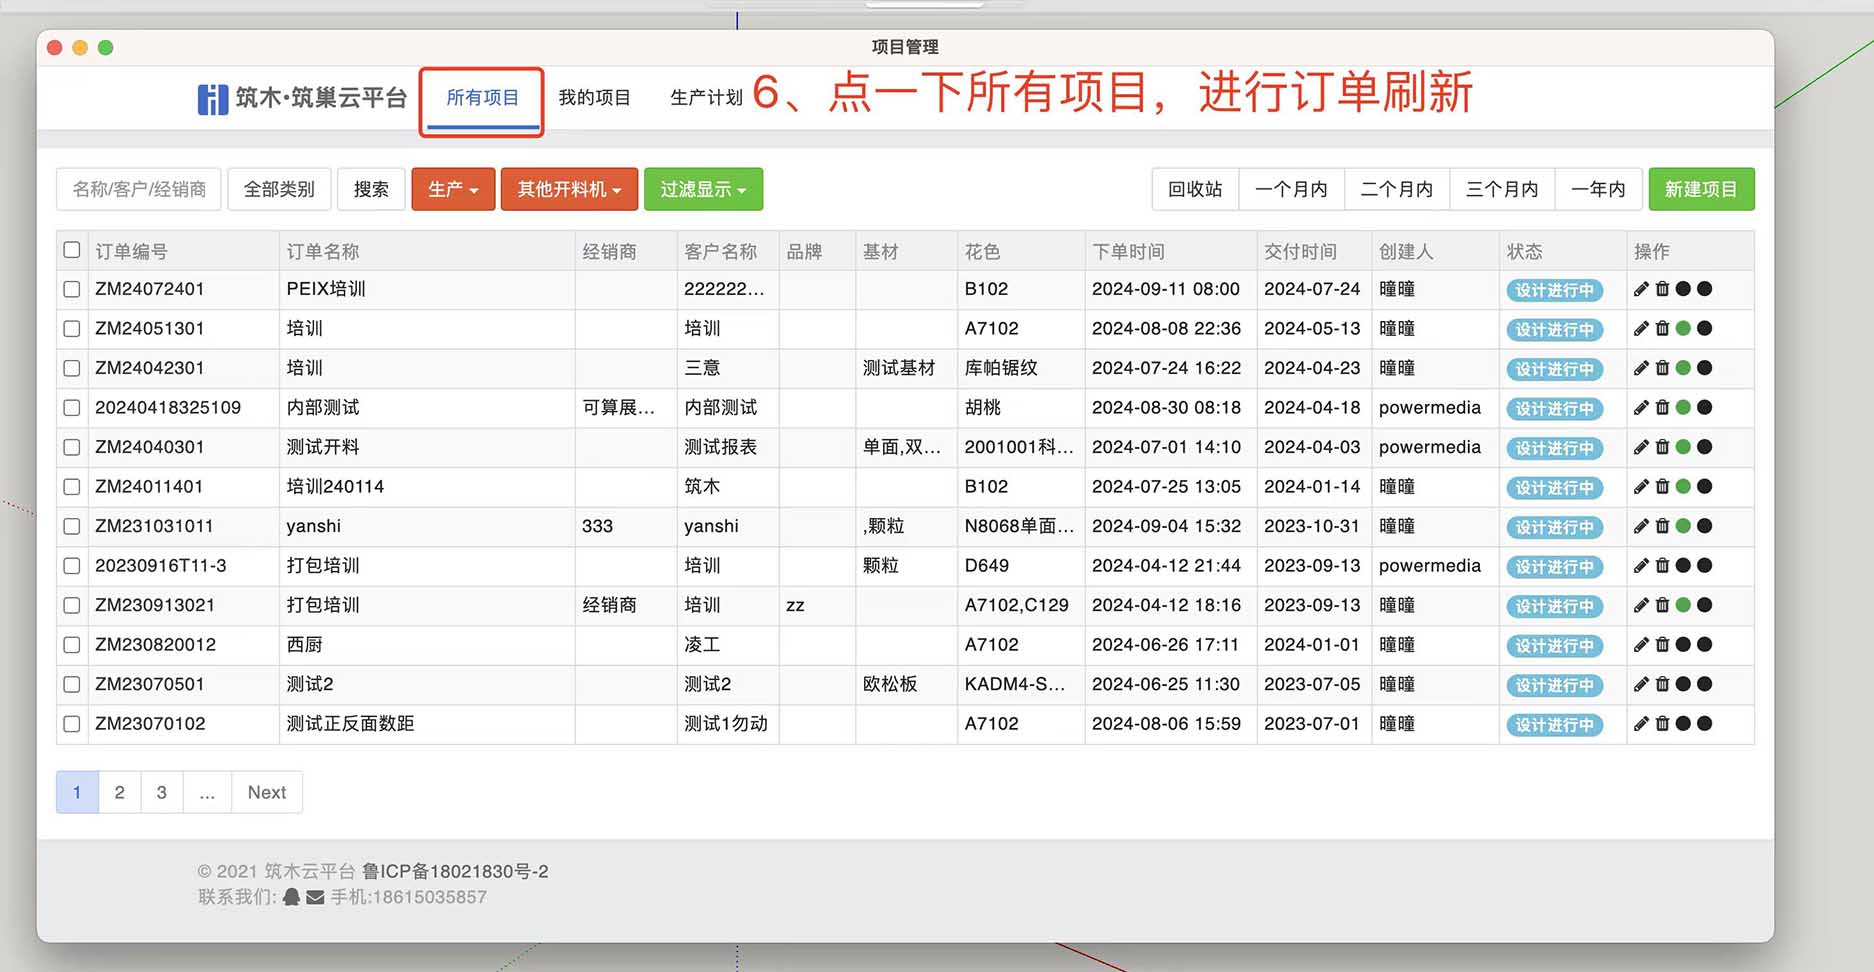Check the checkbox for order ZM24051301
This screenshot has height=972, width=1874.
click(x=71, y=329)
